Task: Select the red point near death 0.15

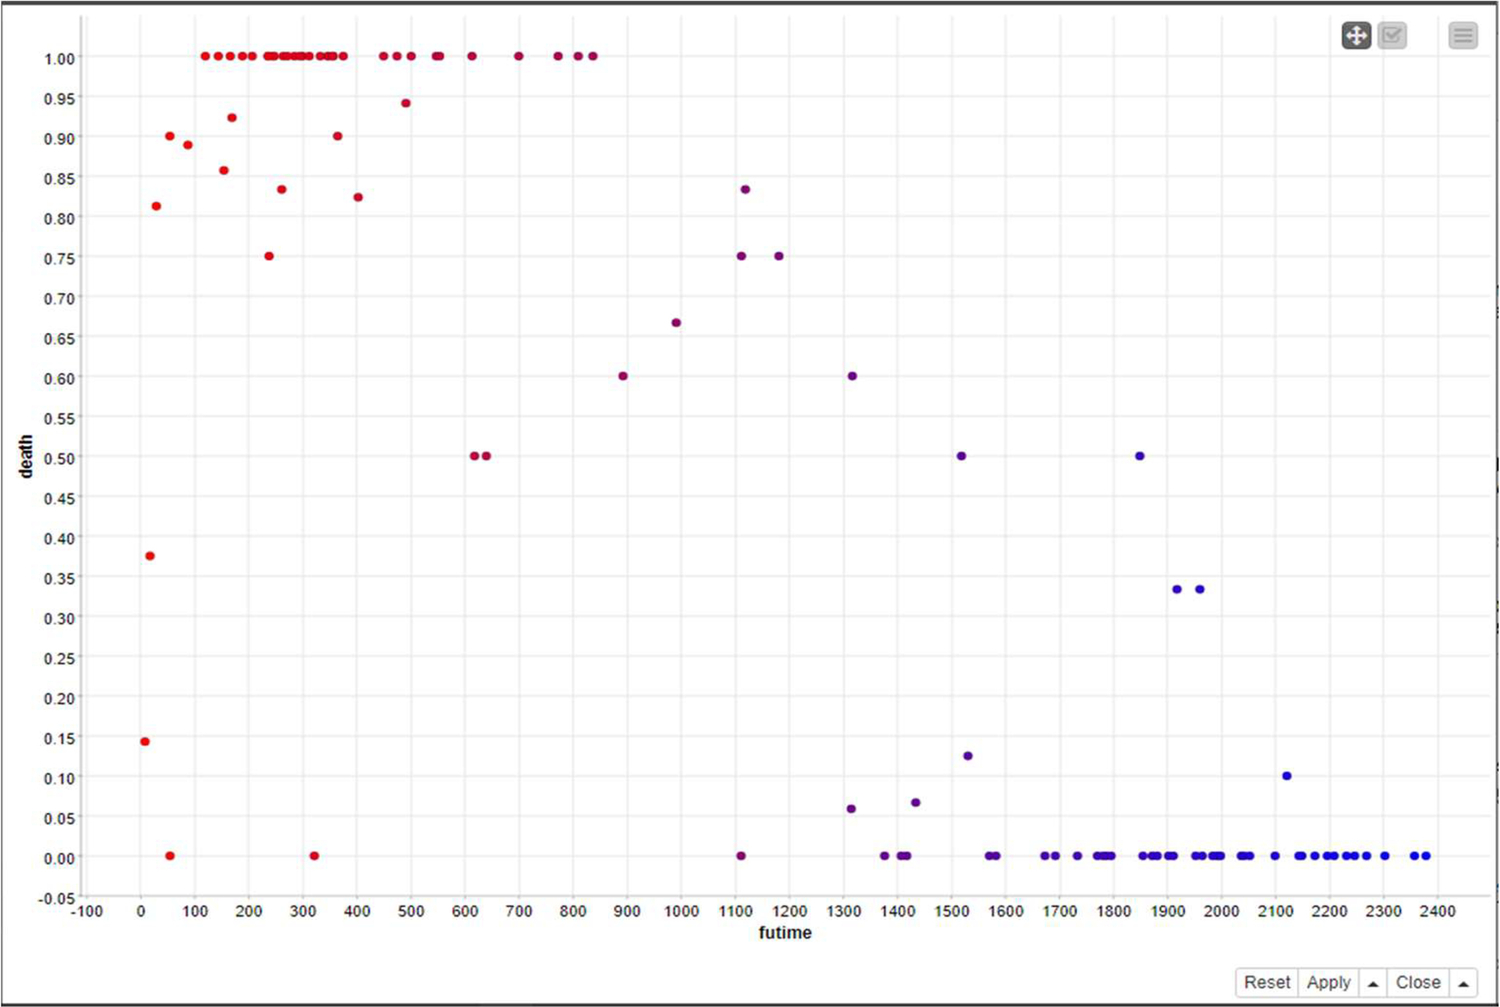Action: click(x=145, y=742)
